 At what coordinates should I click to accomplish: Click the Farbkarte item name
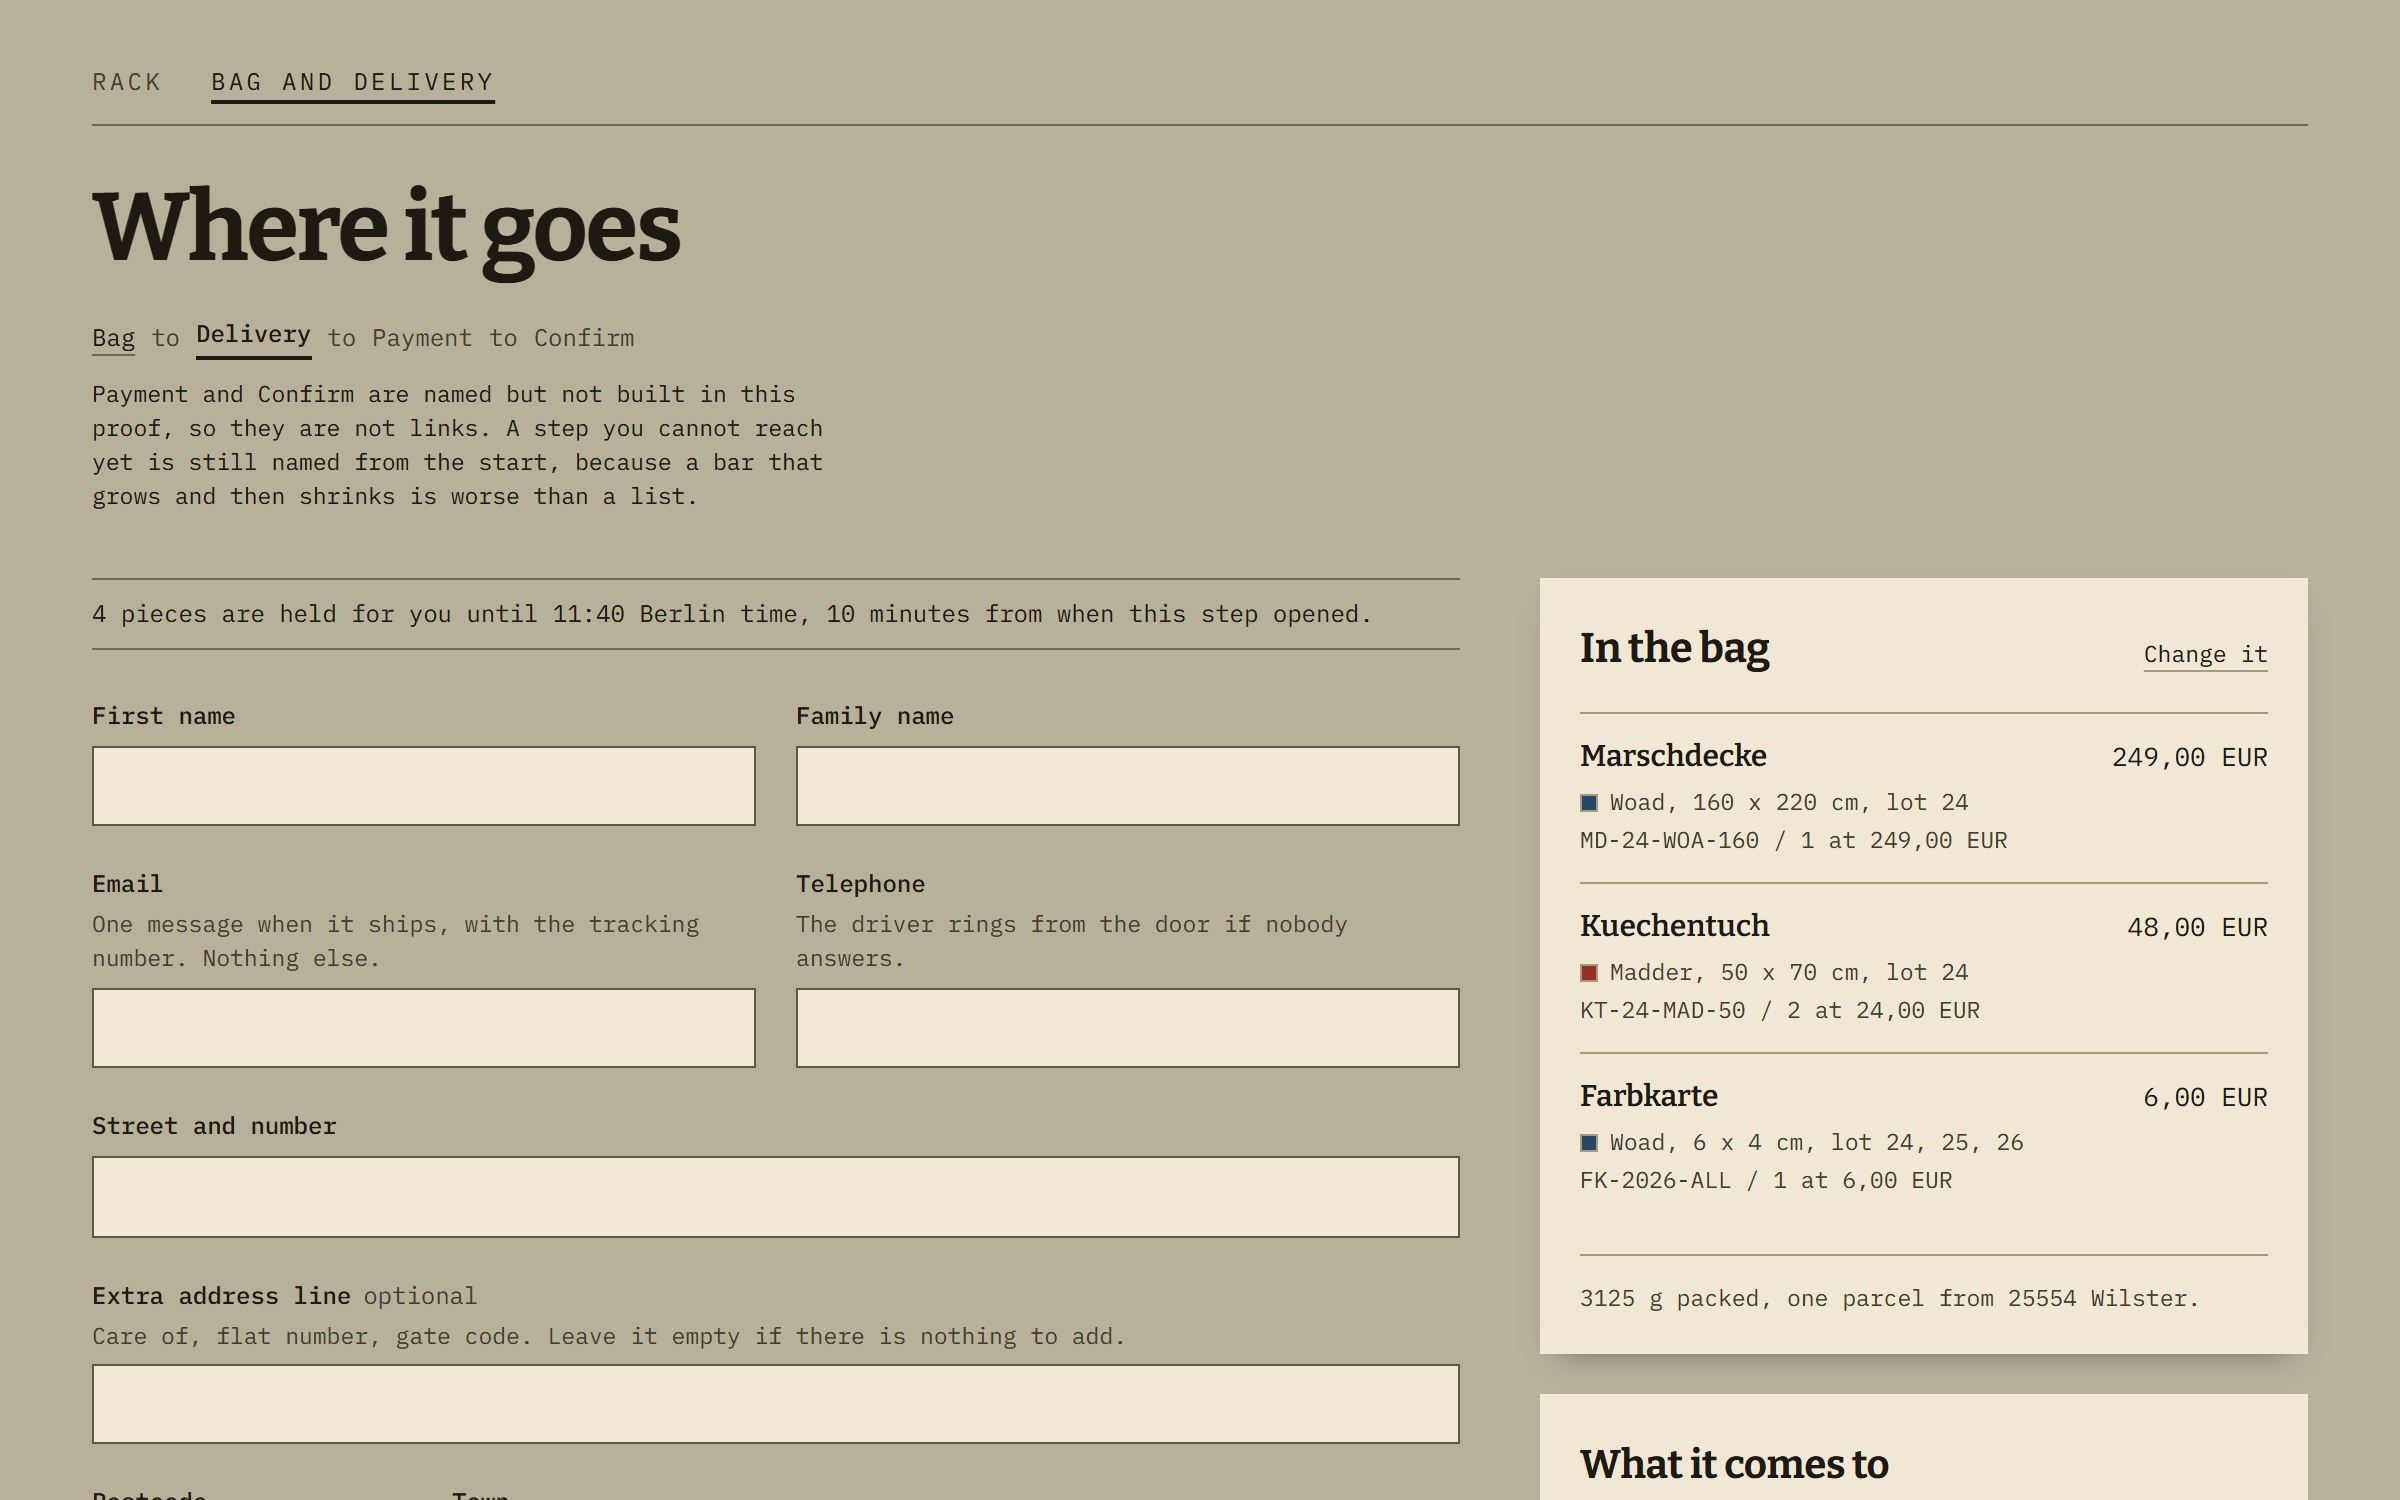point(1648,1095)
